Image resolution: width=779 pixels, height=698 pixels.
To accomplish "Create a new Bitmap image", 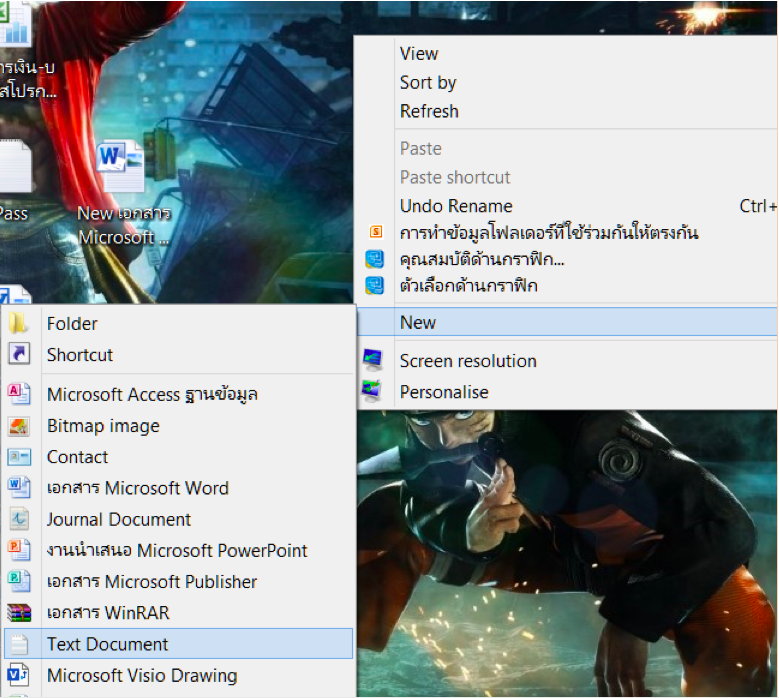I will 179,426.
